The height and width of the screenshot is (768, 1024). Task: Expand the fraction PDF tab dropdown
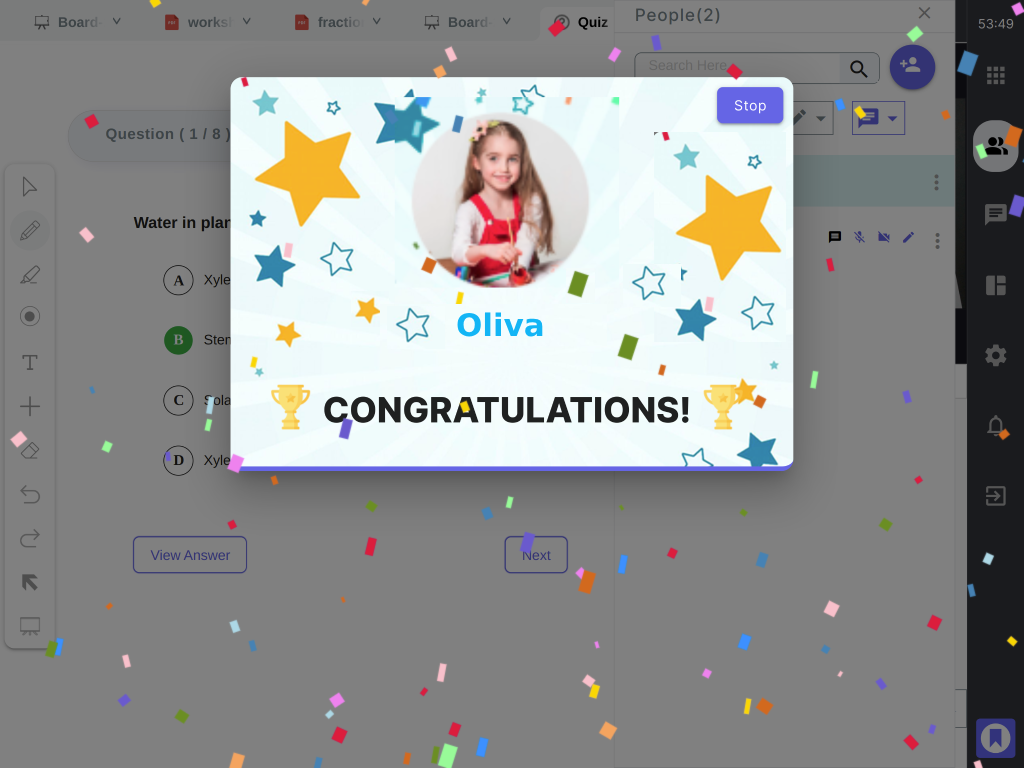pyautogui.click(x=377, y=22)
